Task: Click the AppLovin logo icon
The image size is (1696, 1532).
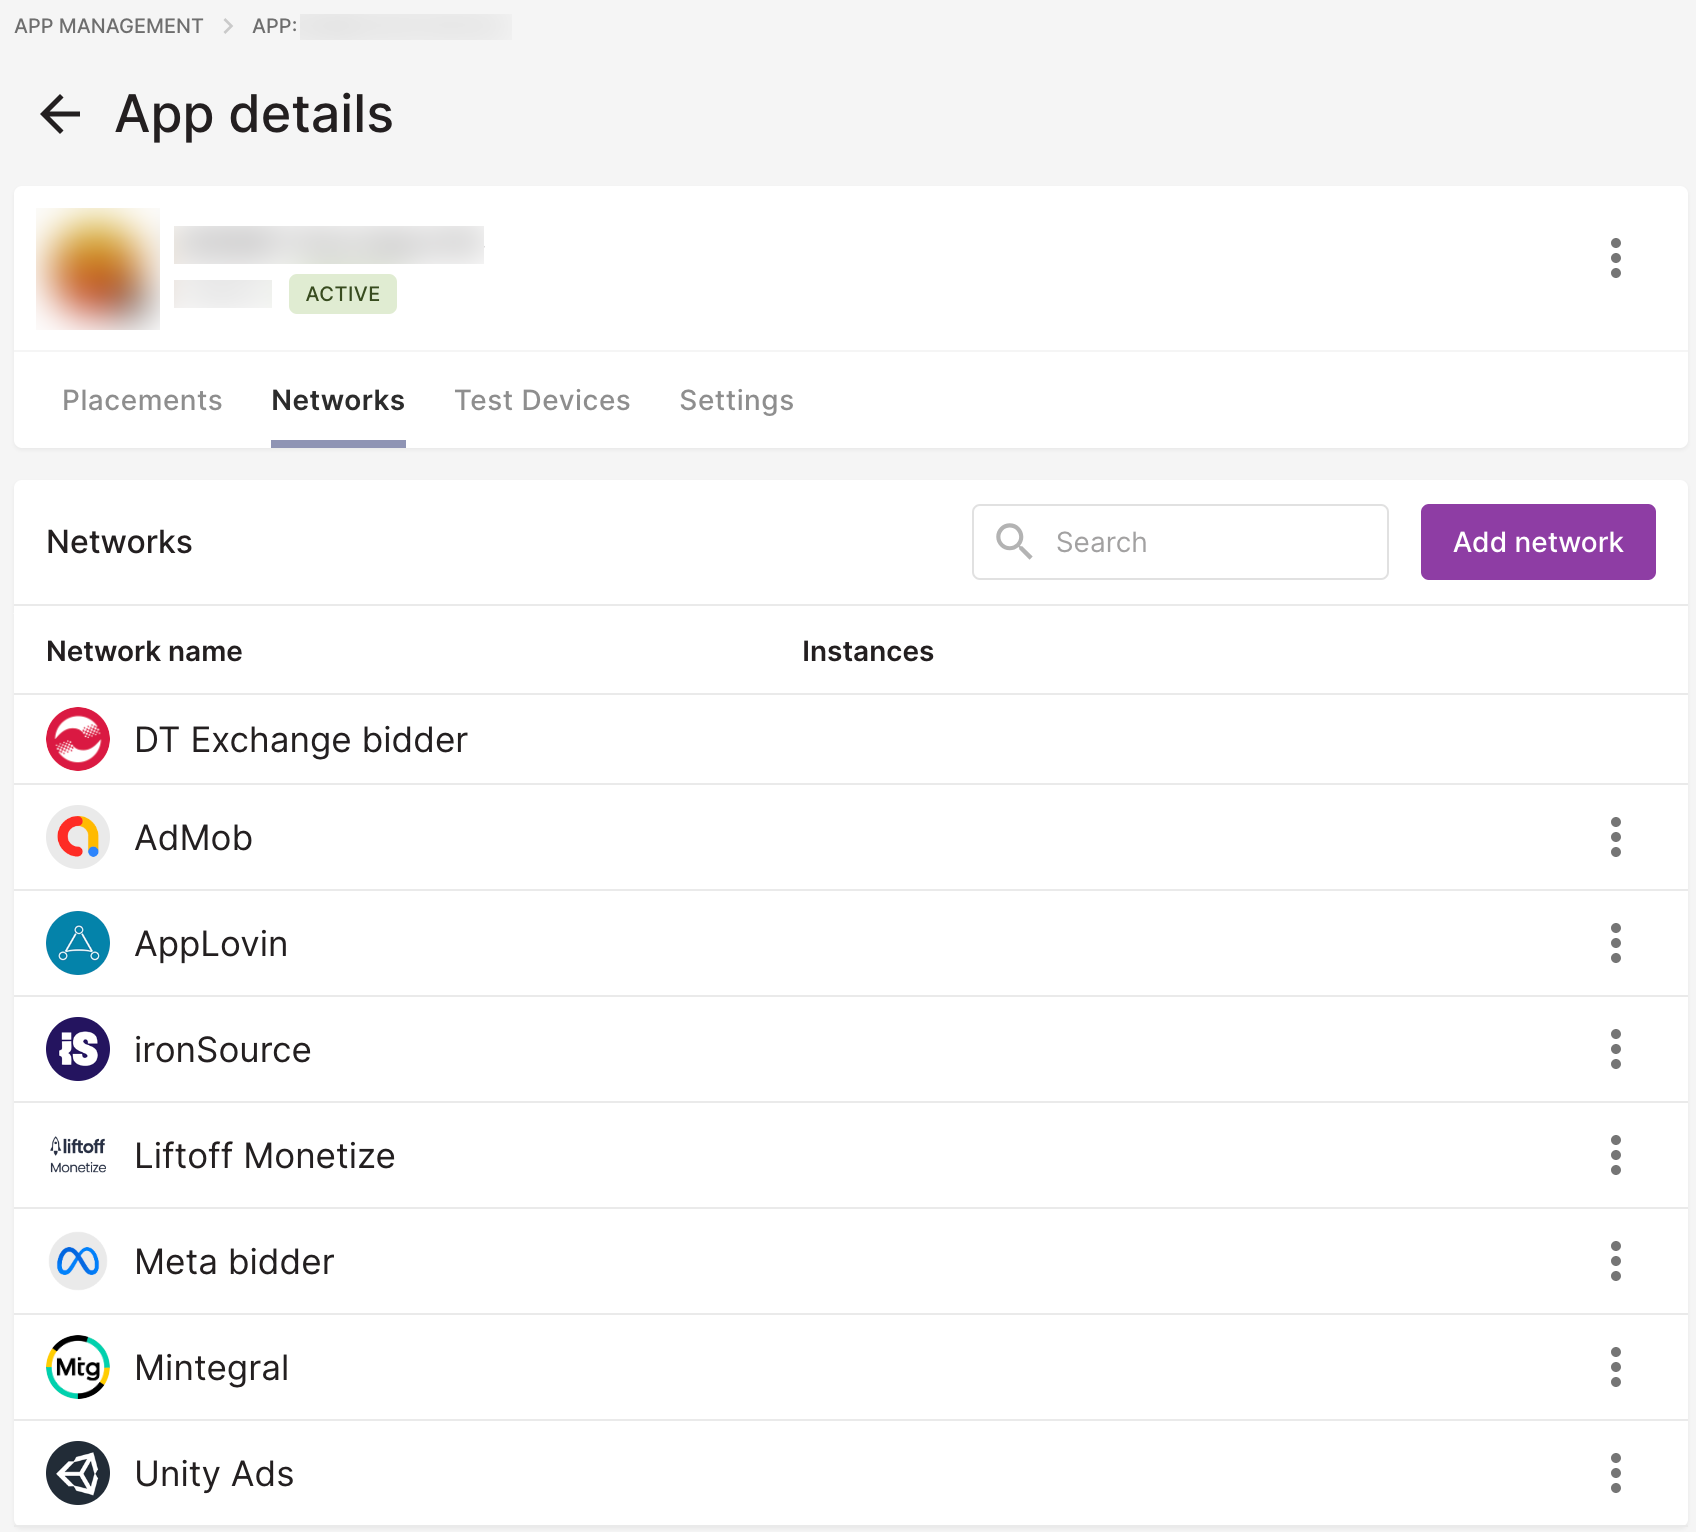Action: pos(78,943)
